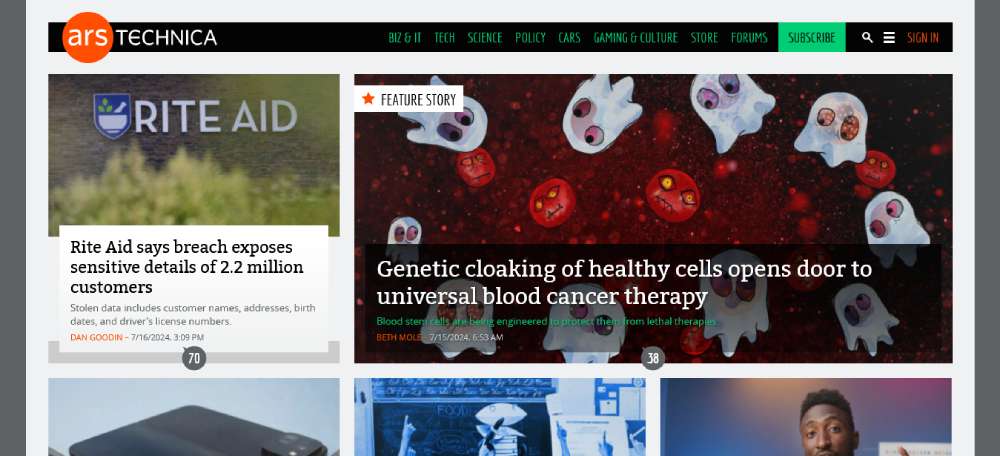Open Gaming & Culture section
The height and width of the screenshot is (456, 1000).
[x=635, y=38]
